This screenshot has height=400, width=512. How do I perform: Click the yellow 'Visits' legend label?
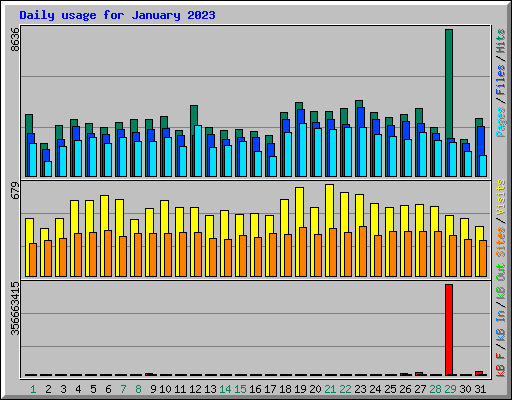pyautogui.click(x=501, y=197)
